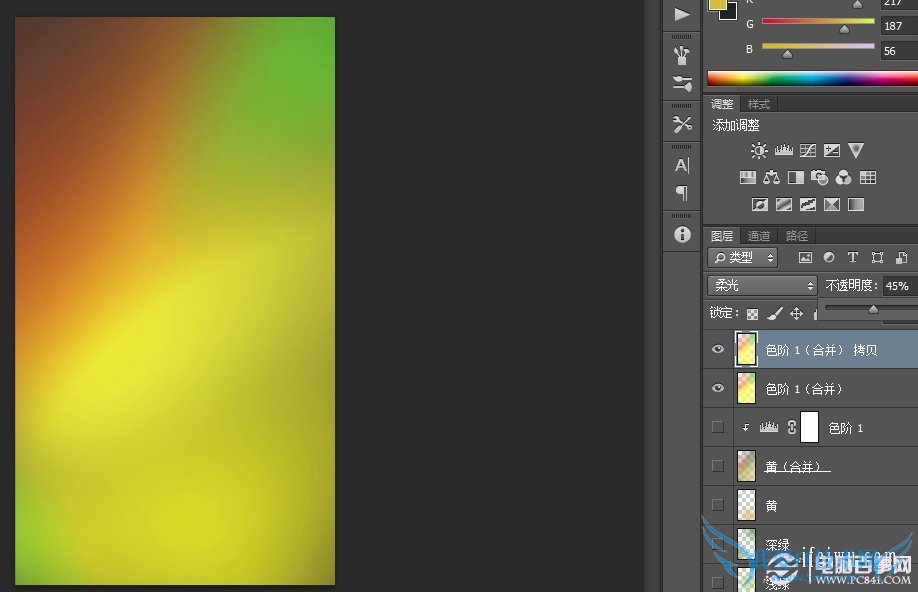Add a Levels adjustment layer

pos(783,151)
